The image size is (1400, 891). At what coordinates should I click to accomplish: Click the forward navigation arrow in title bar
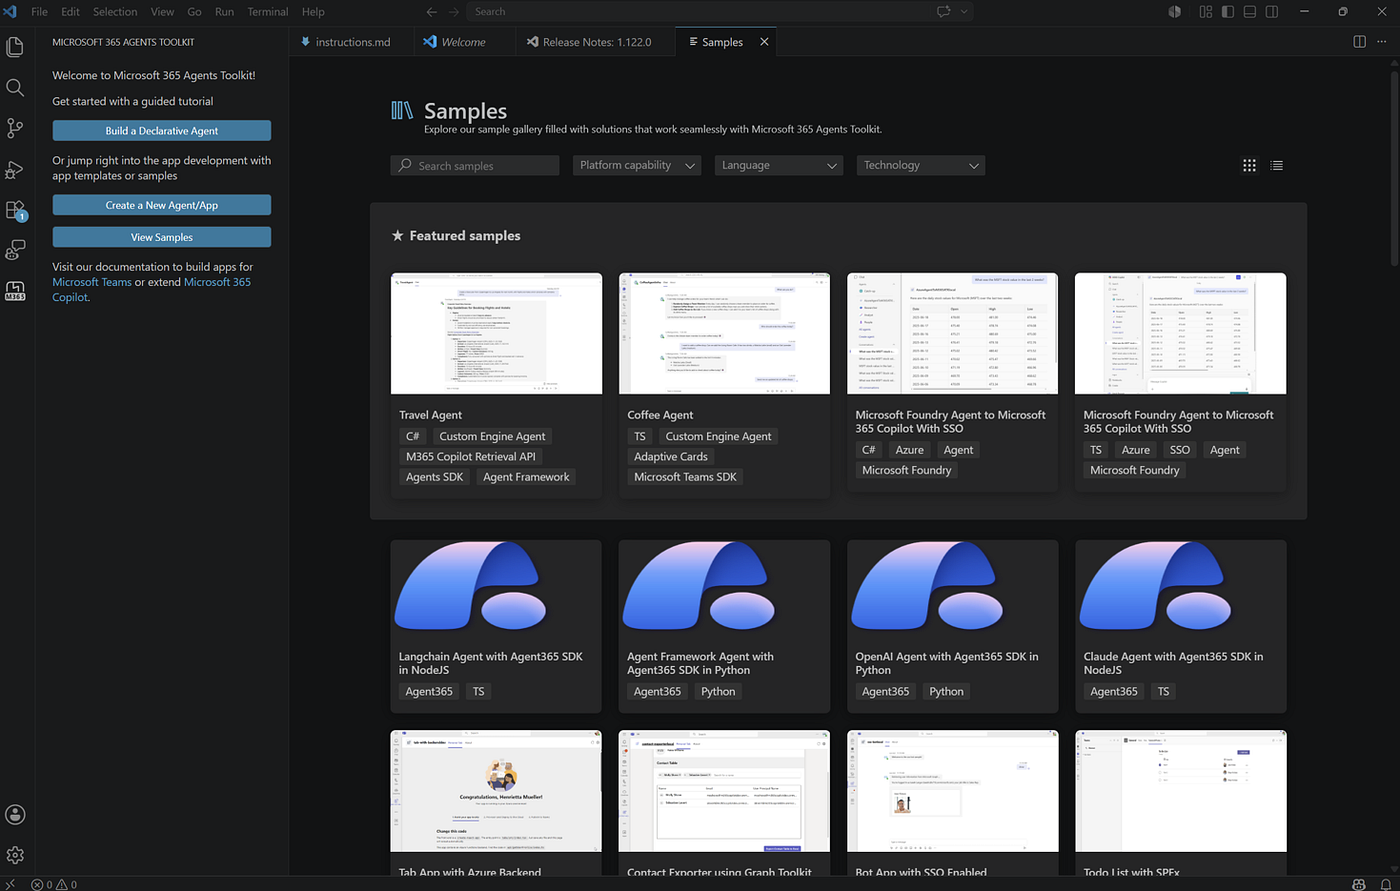tap(454, 12)
